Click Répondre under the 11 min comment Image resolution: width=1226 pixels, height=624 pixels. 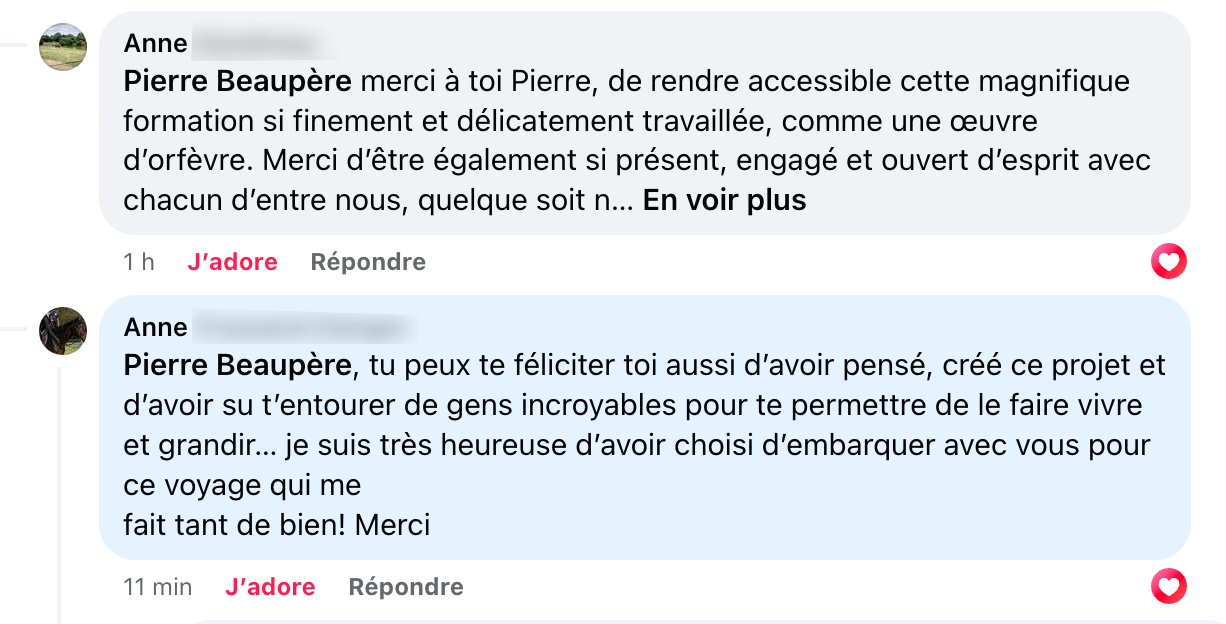coord(406,587)
